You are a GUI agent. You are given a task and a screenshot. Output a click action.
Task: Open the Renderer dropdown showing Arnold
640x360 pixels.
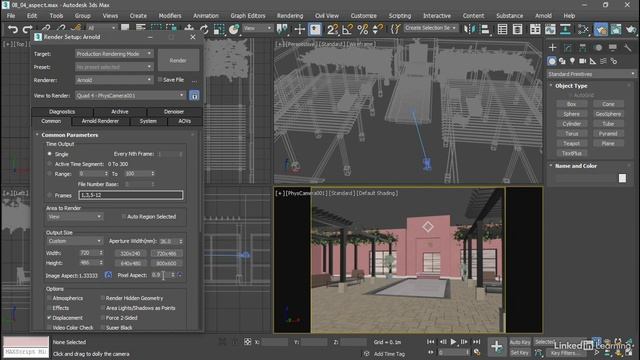(x=114, y=80)
